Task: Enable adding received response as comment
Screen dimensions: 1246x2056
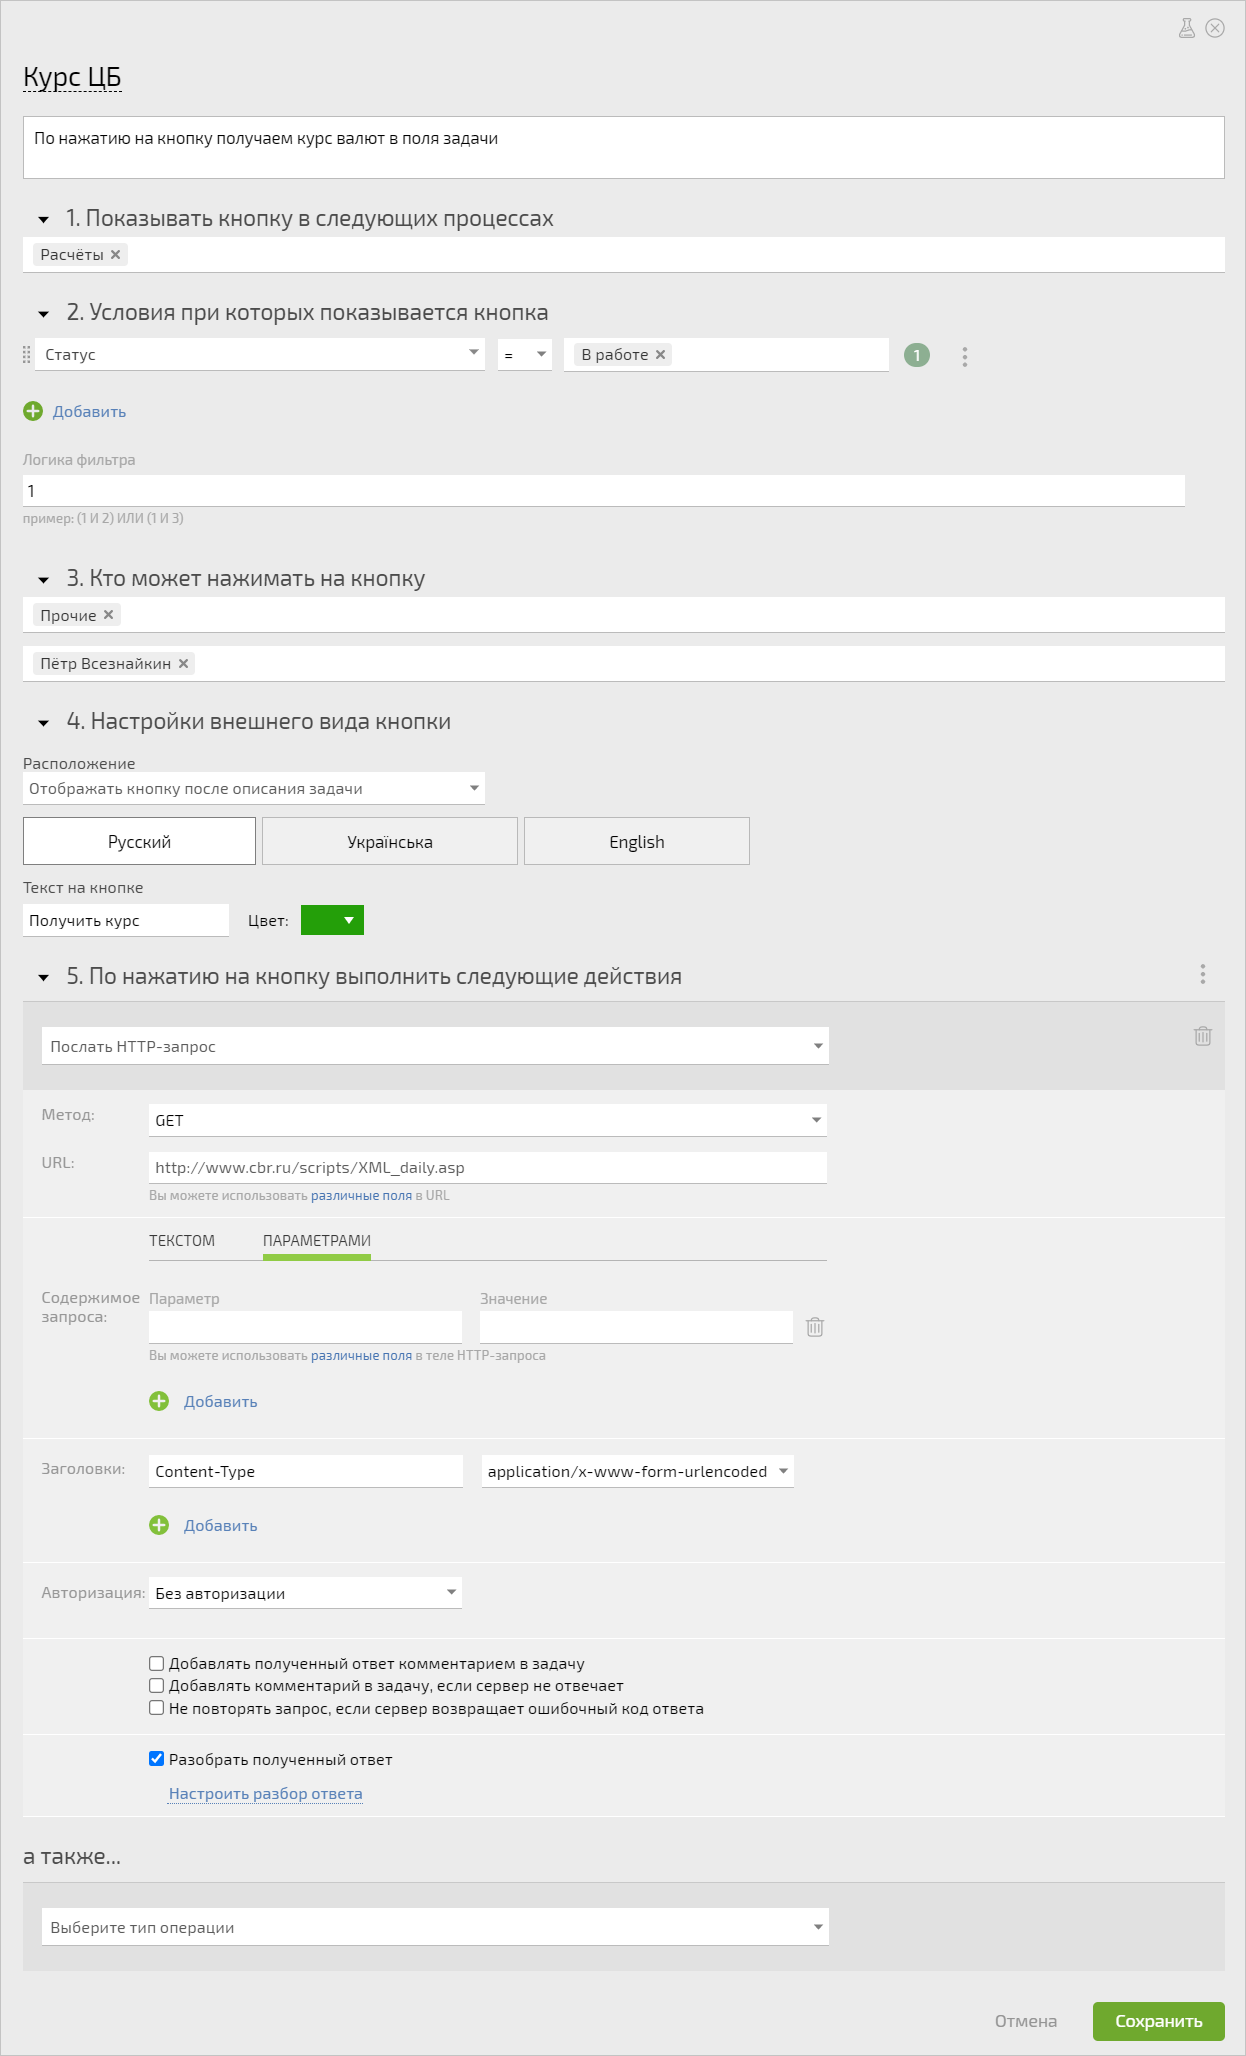Action: coord(156,1663)
